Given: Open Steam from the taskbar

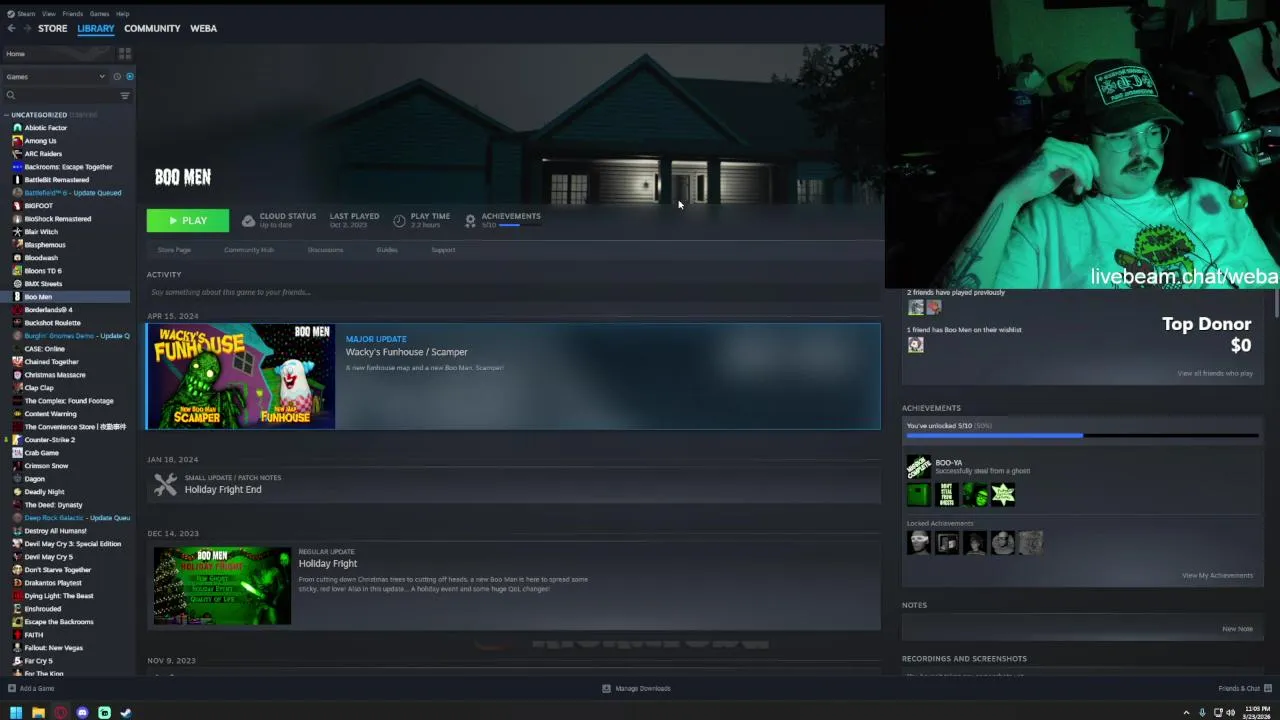Looking at the screenshot, I should (x=126, y=713).
